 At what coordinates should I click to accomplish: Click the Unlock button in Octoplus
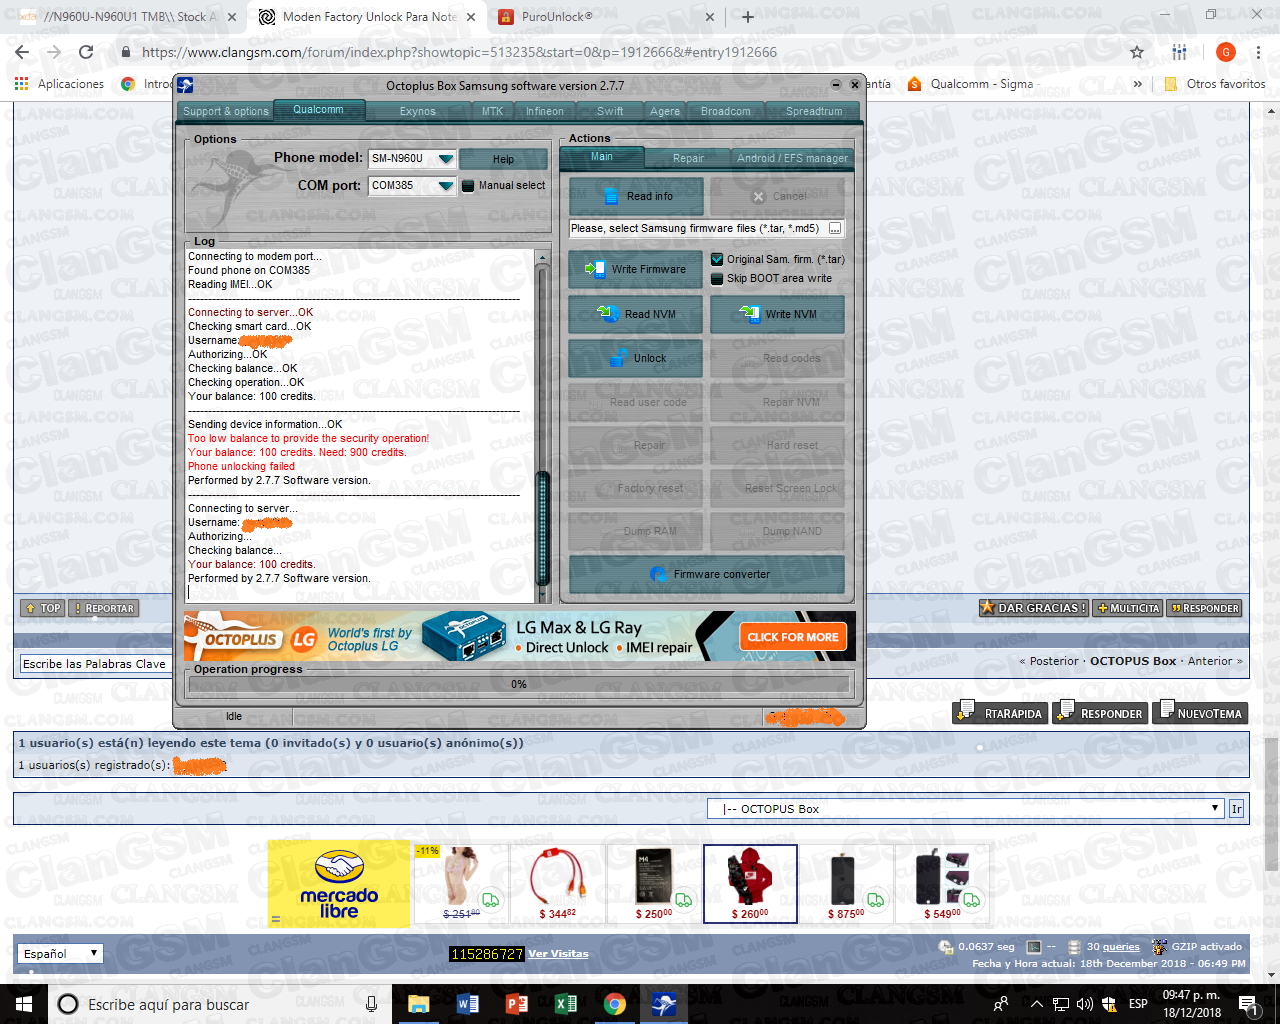coord(636,358)
